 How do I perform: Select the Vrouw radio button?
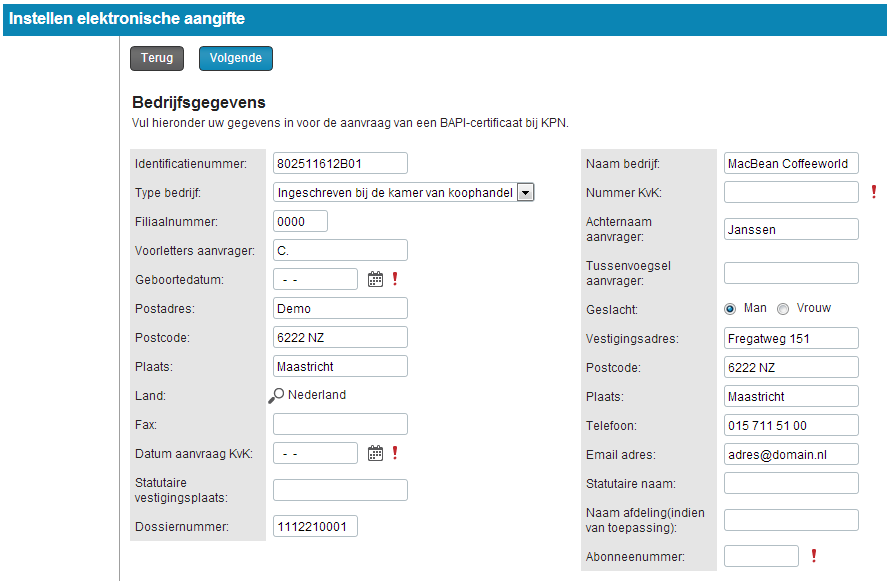pos(783,309)
